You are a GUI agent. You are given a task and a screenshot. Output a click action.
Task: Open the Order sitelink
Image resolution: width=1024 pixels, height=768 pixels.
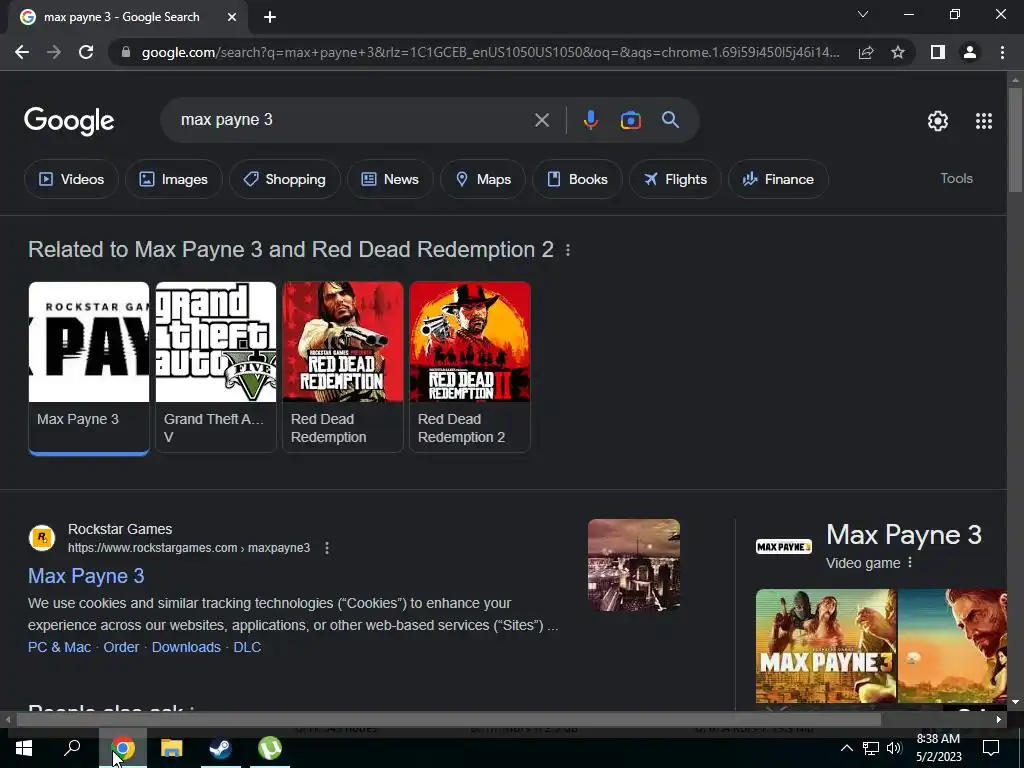(121, 647)
